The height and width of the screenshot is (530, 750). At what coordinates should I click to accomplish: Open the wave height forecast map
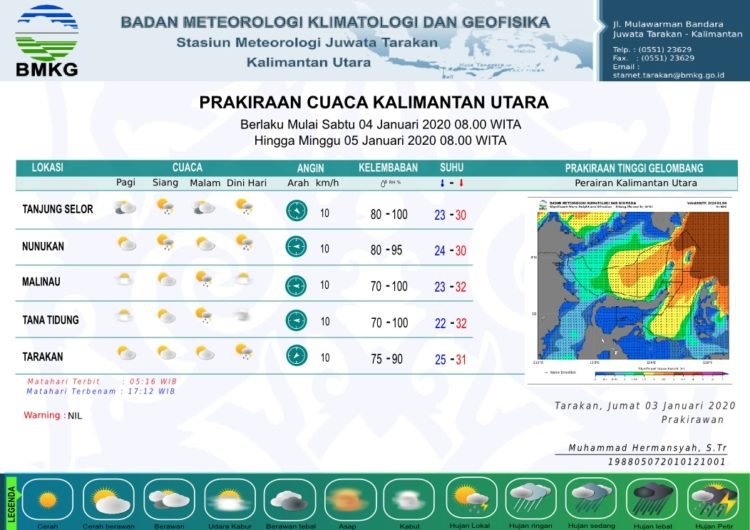pyautogui.click(x=633, y=286)
